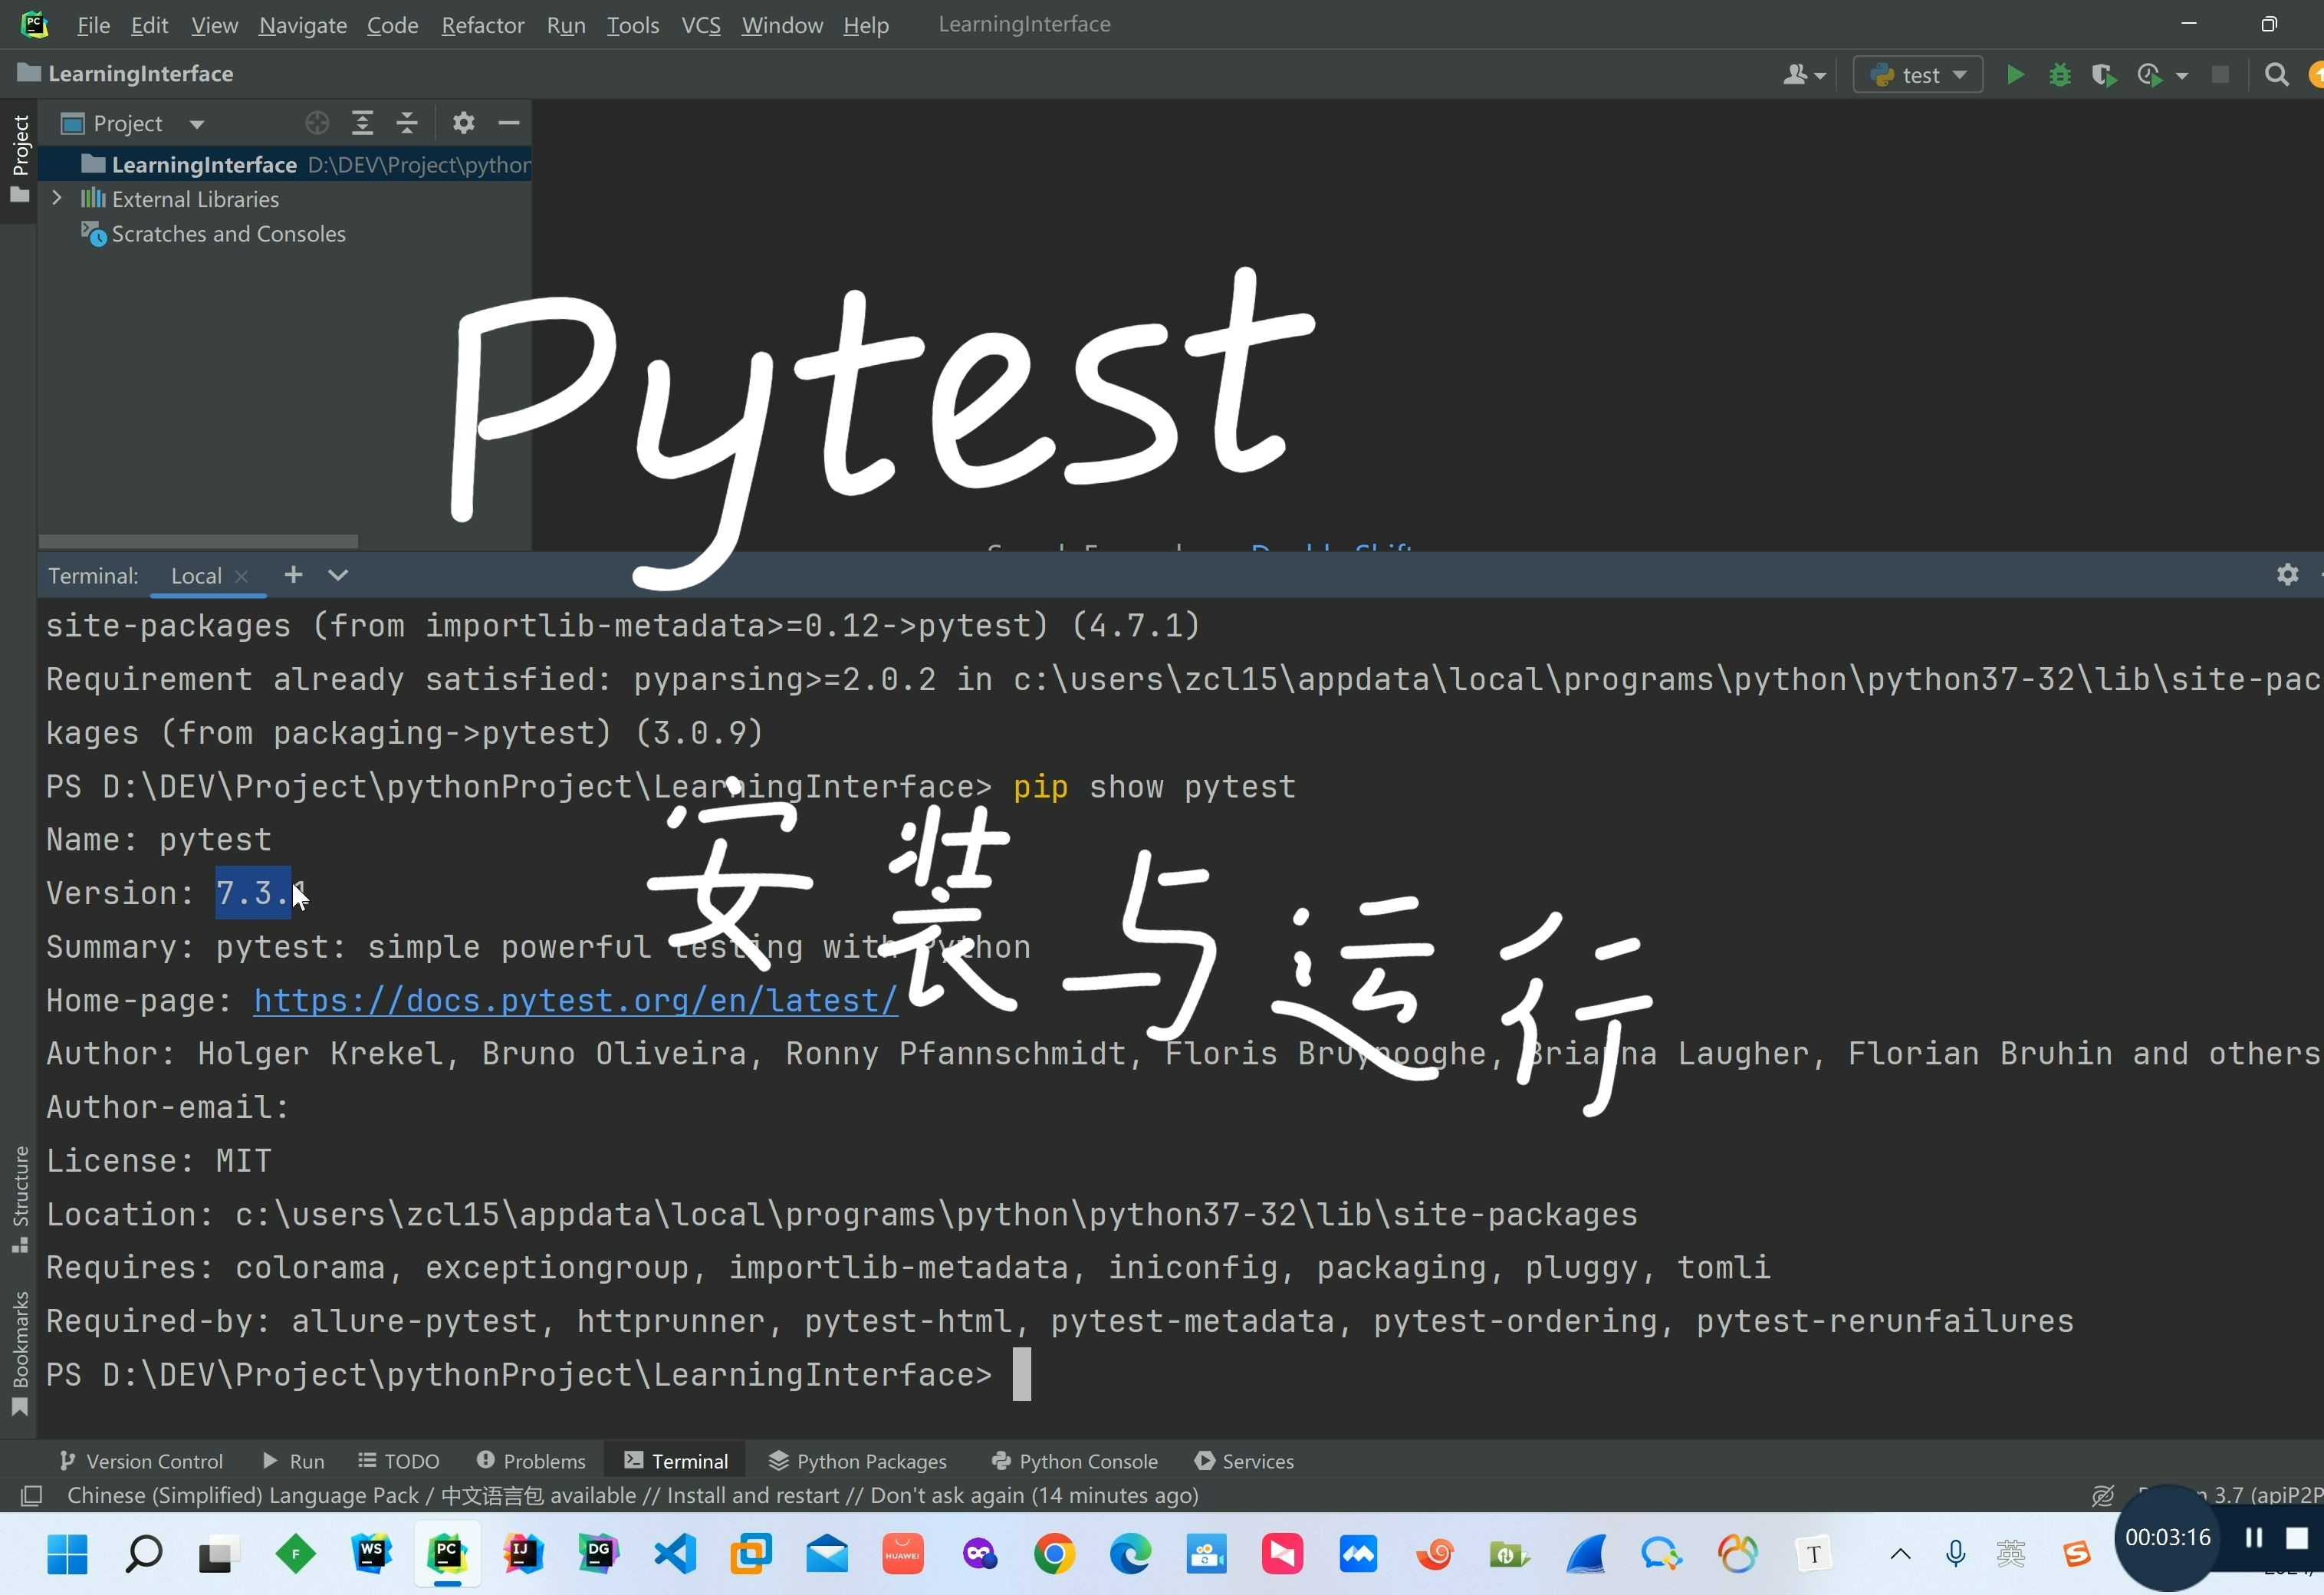
Task: Click the Stop process square
Action: point(2220,75)
